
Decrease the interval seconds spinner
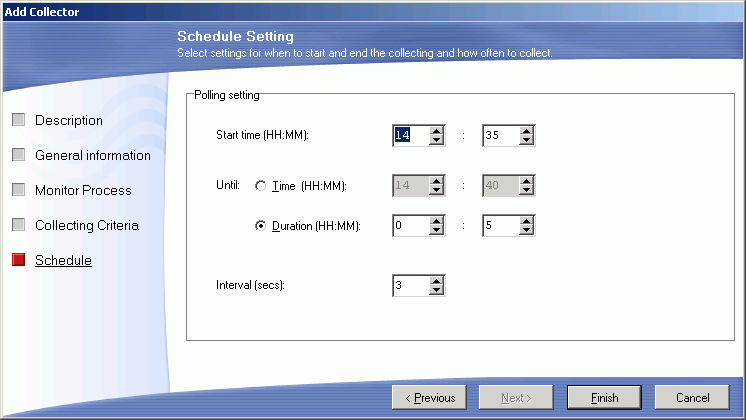[x=437, y=291]
